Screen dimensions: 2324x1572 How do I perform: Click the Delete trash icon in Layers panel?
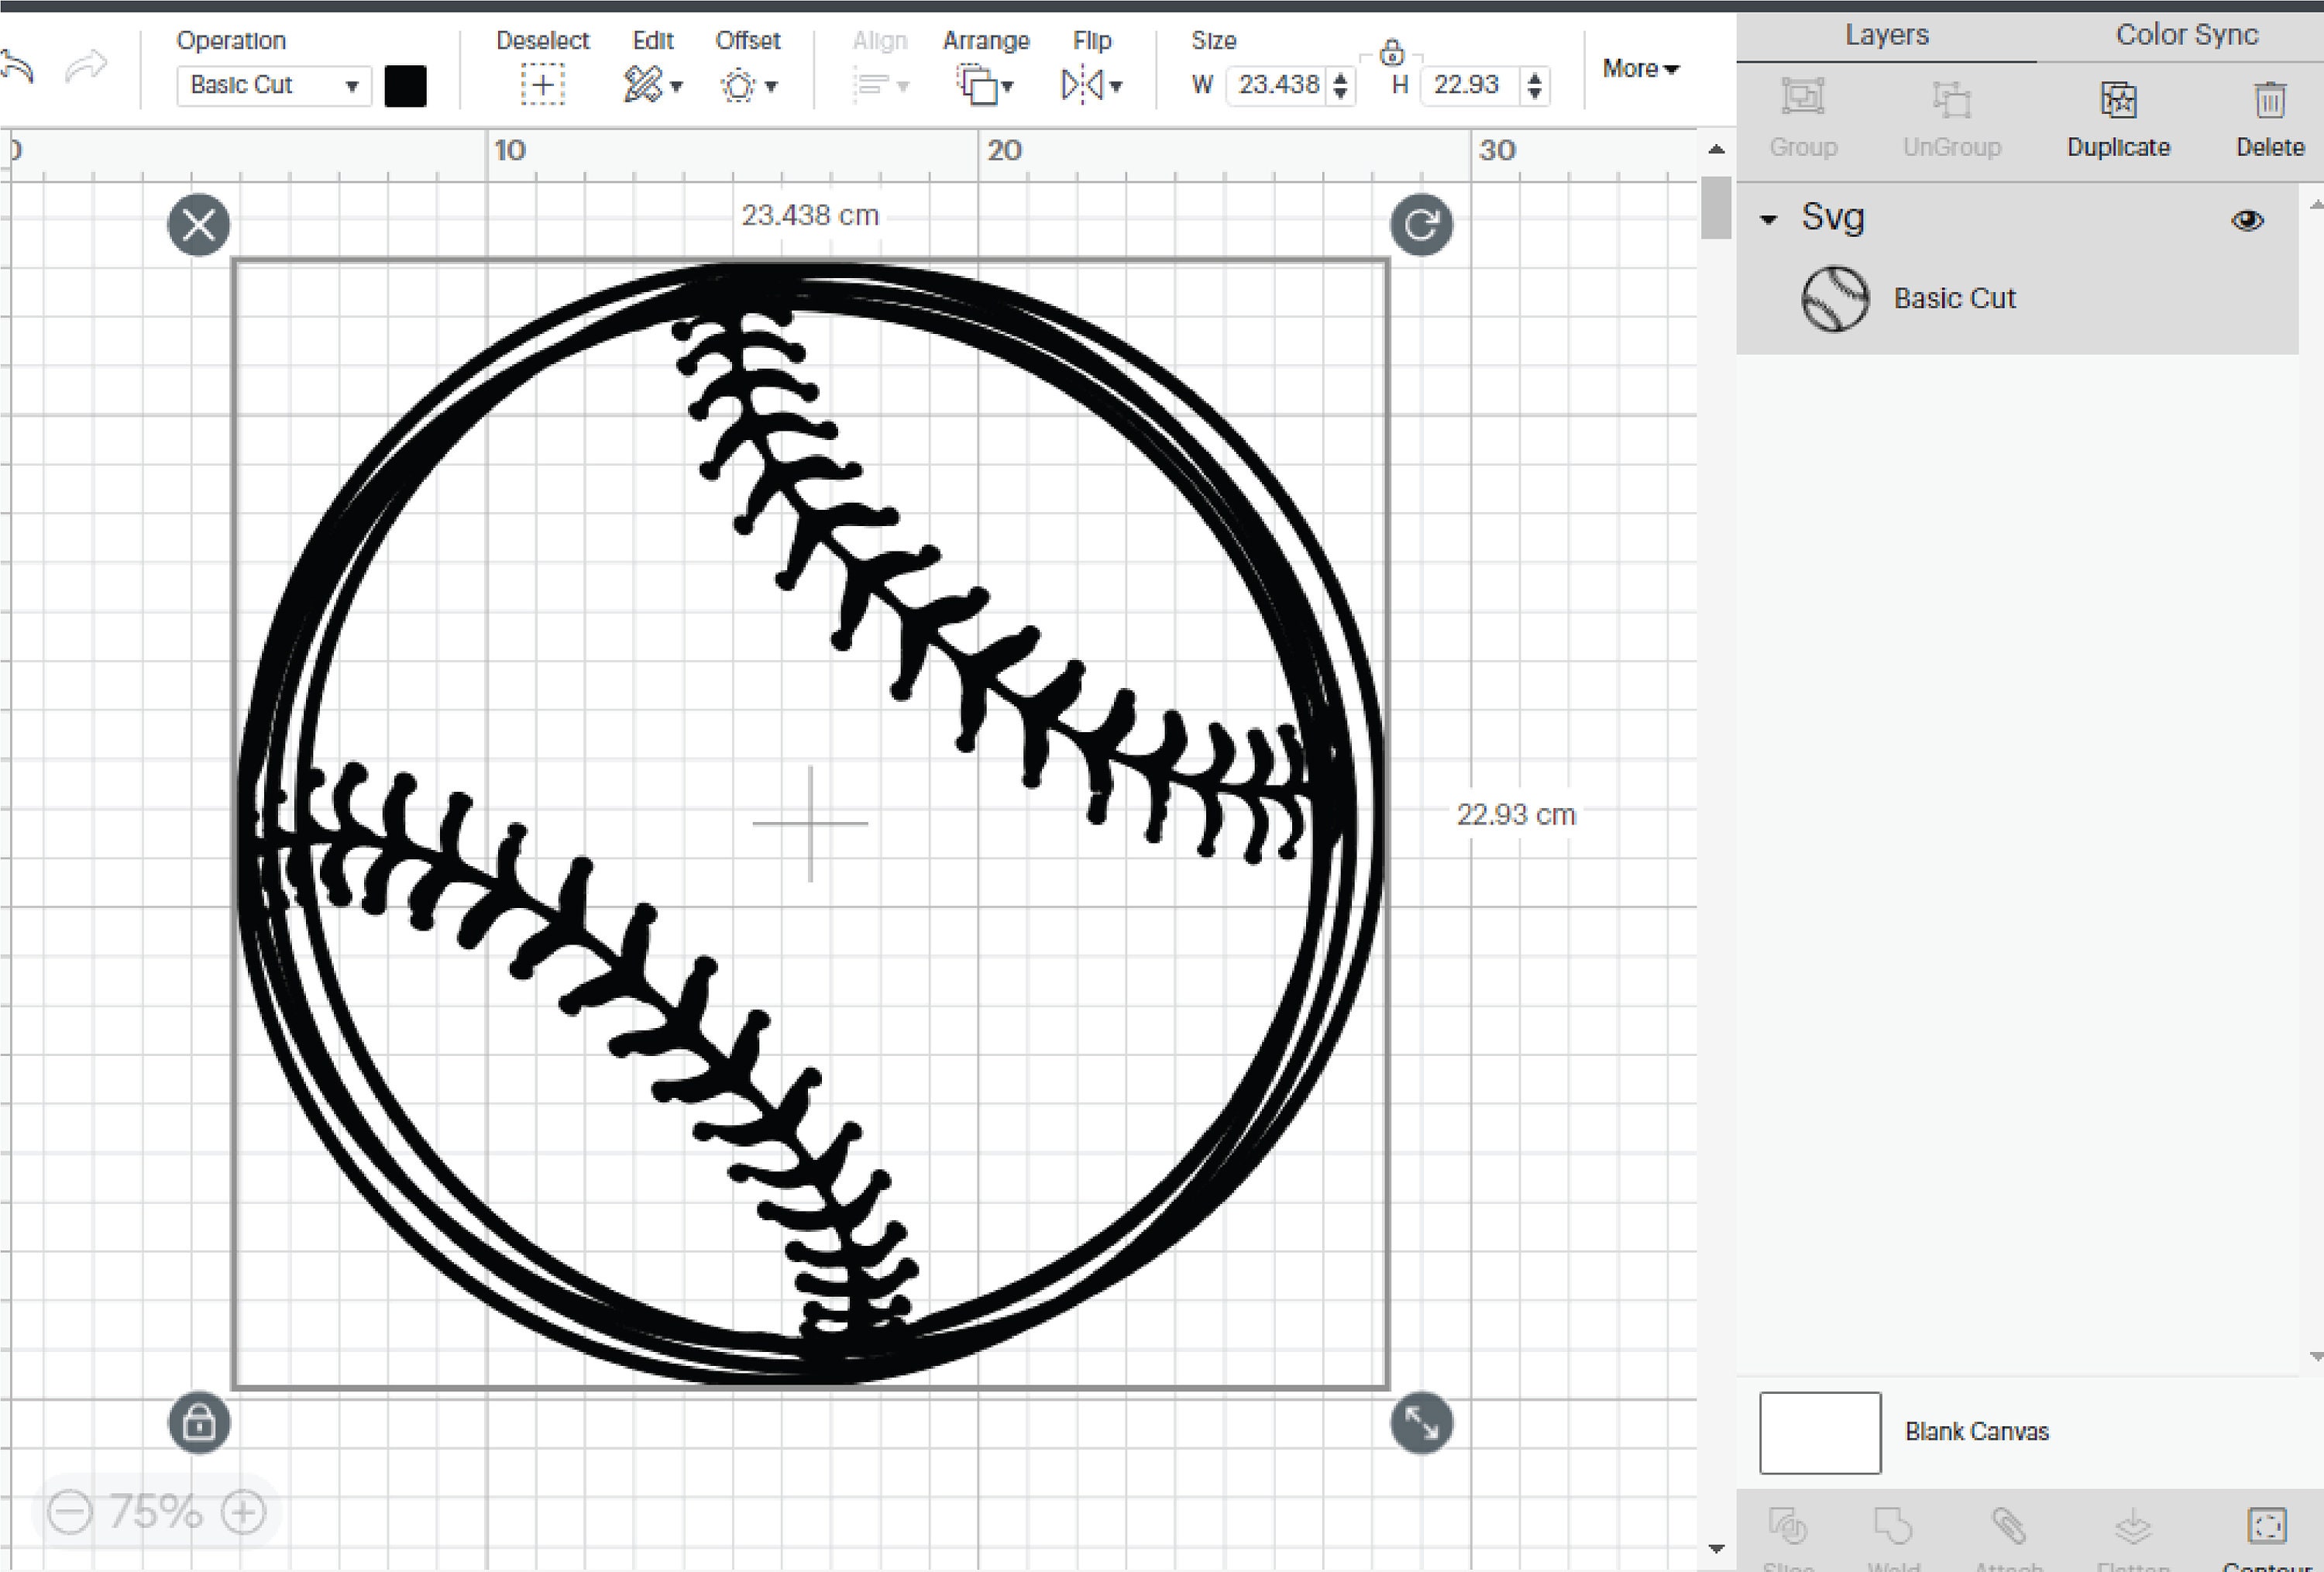(2268, 99)
